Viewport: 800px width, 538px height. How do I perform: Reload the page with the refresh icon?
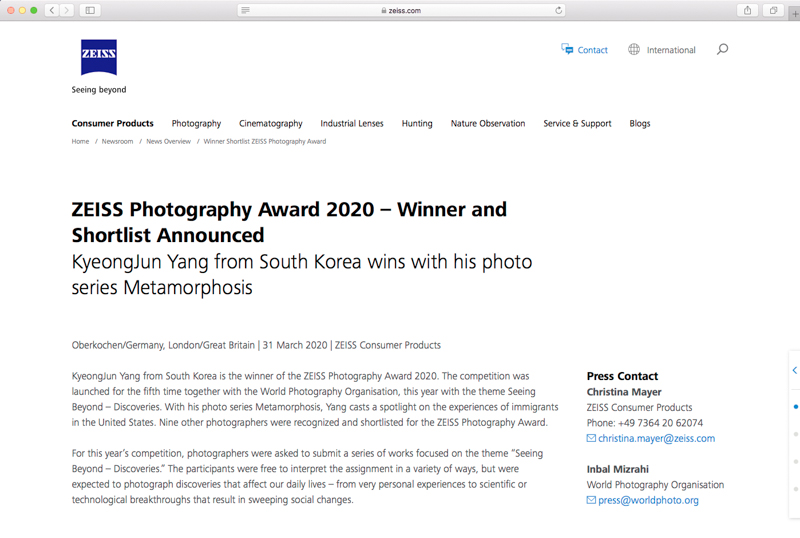(x=558, y=10)
